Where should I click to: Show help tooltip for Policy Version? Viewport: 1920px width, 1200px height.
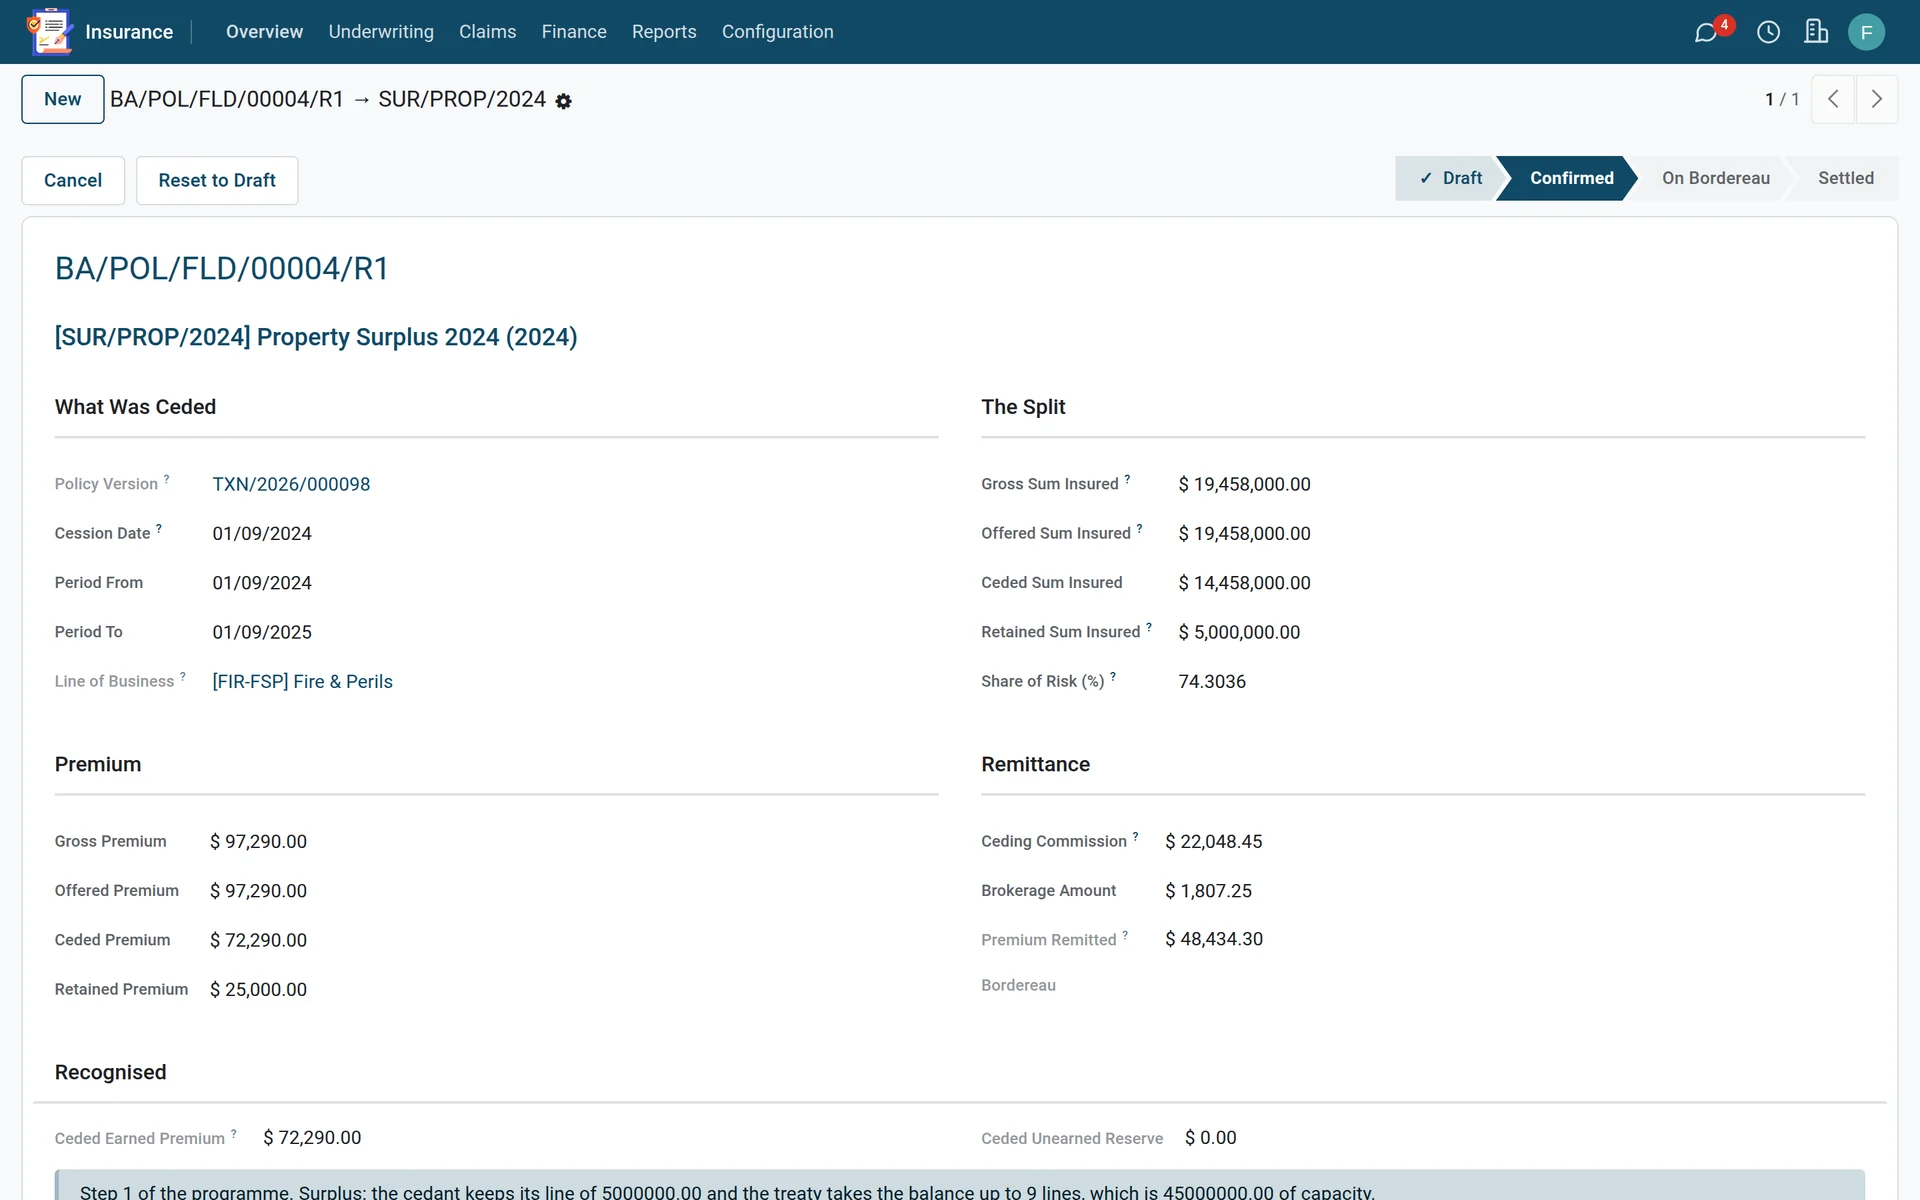pyautogui.click(x=167, y=479)
